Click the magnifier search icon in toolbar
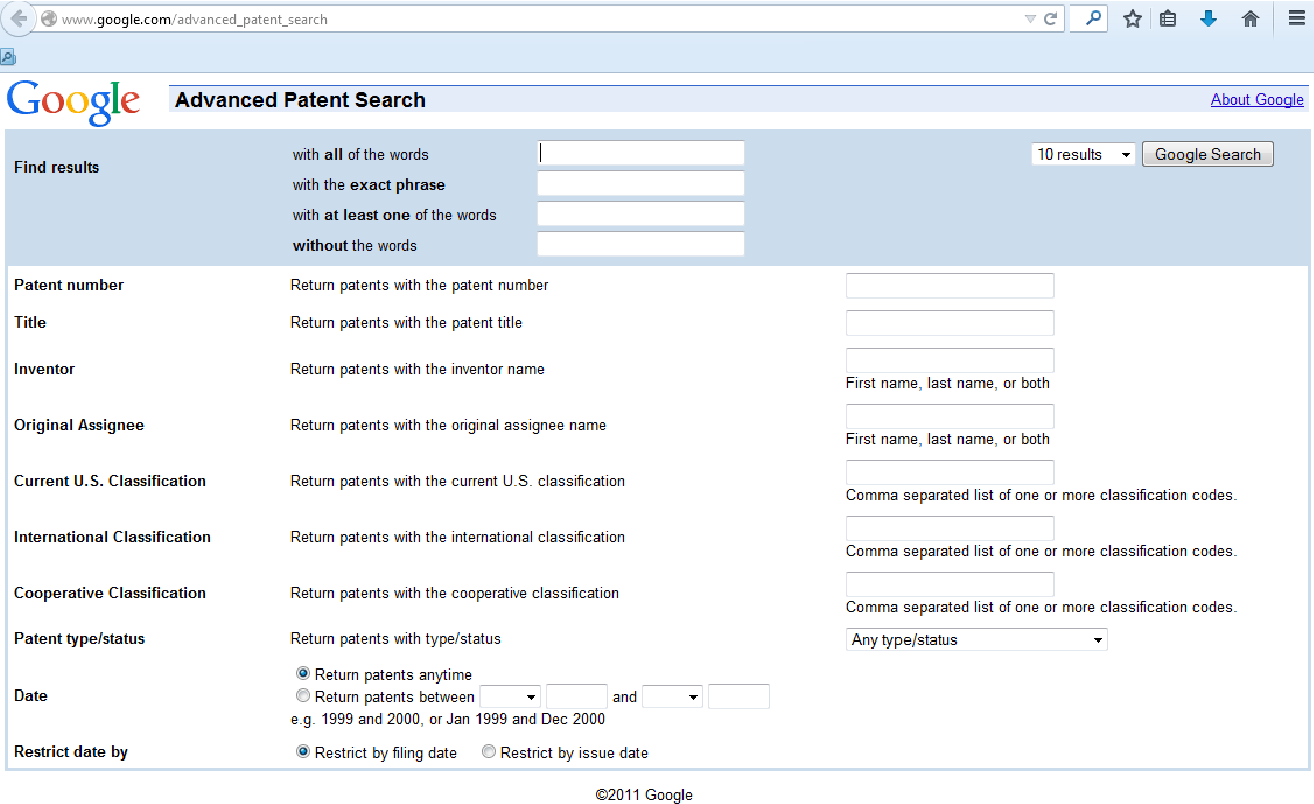 1094,18
